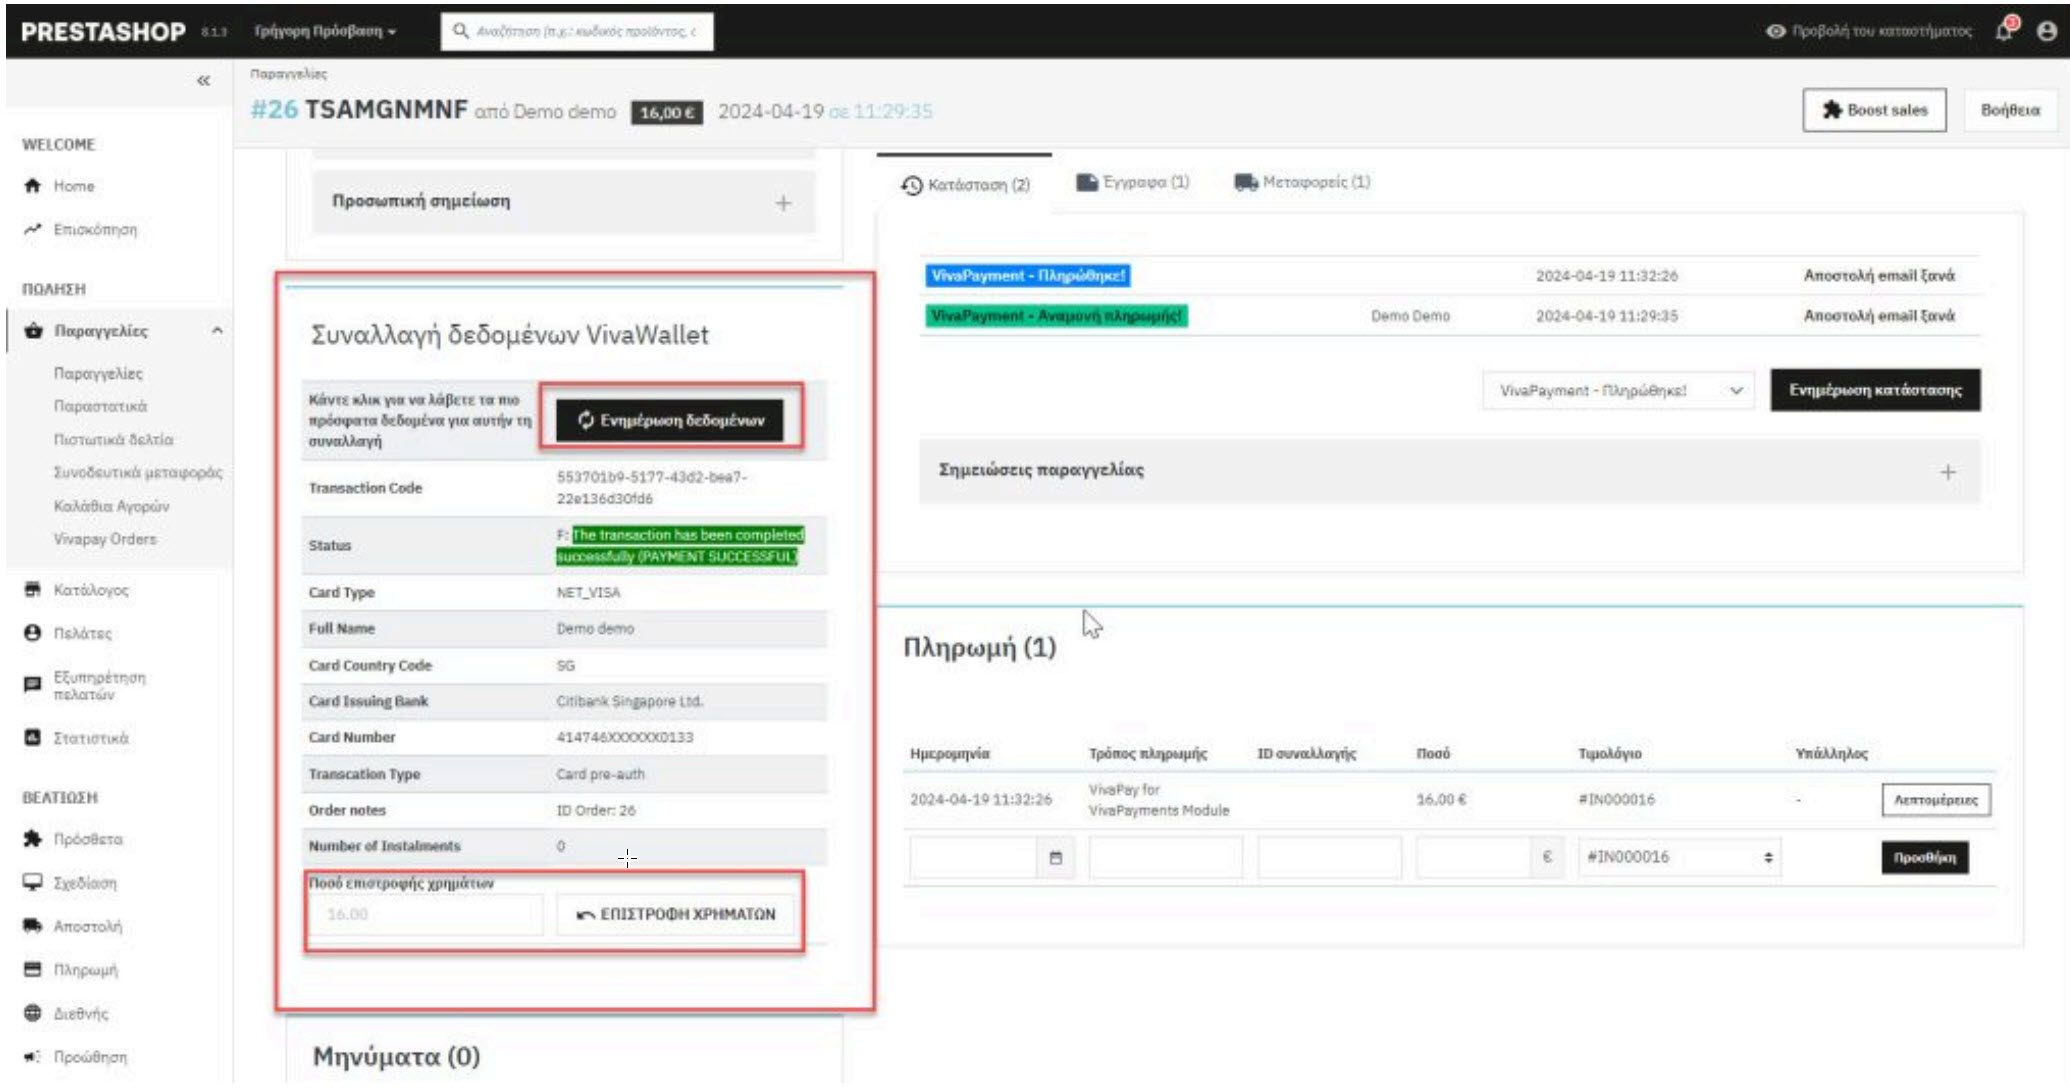
Task: Click the Αποστολή truck icon
Action: [x=33, y=926]
